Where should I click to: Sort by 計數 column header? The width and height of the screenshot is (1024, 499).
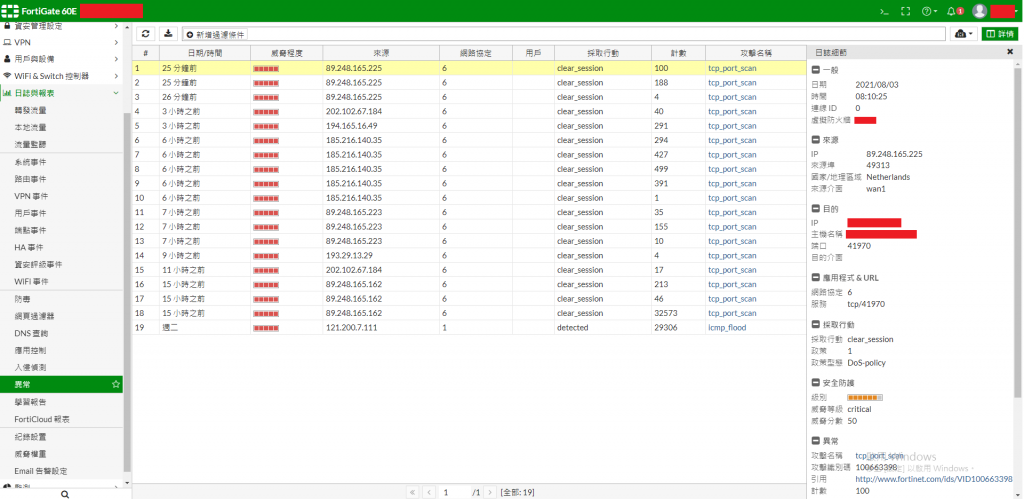pos(679,53)
